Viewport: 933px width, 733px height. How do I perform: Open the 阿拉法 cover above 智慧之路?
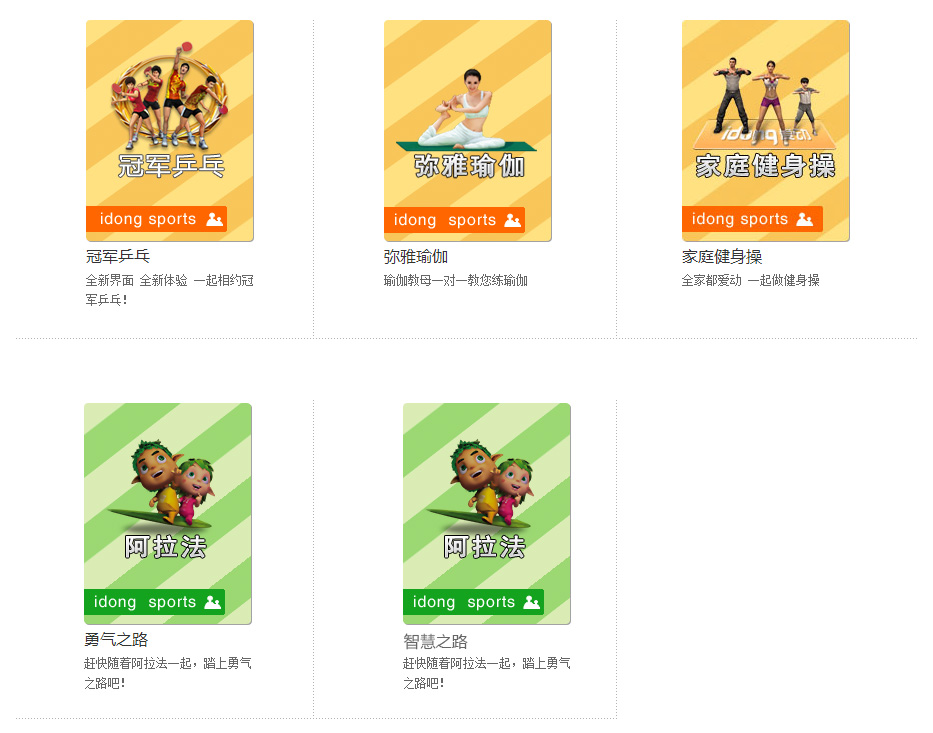[487, 514]
